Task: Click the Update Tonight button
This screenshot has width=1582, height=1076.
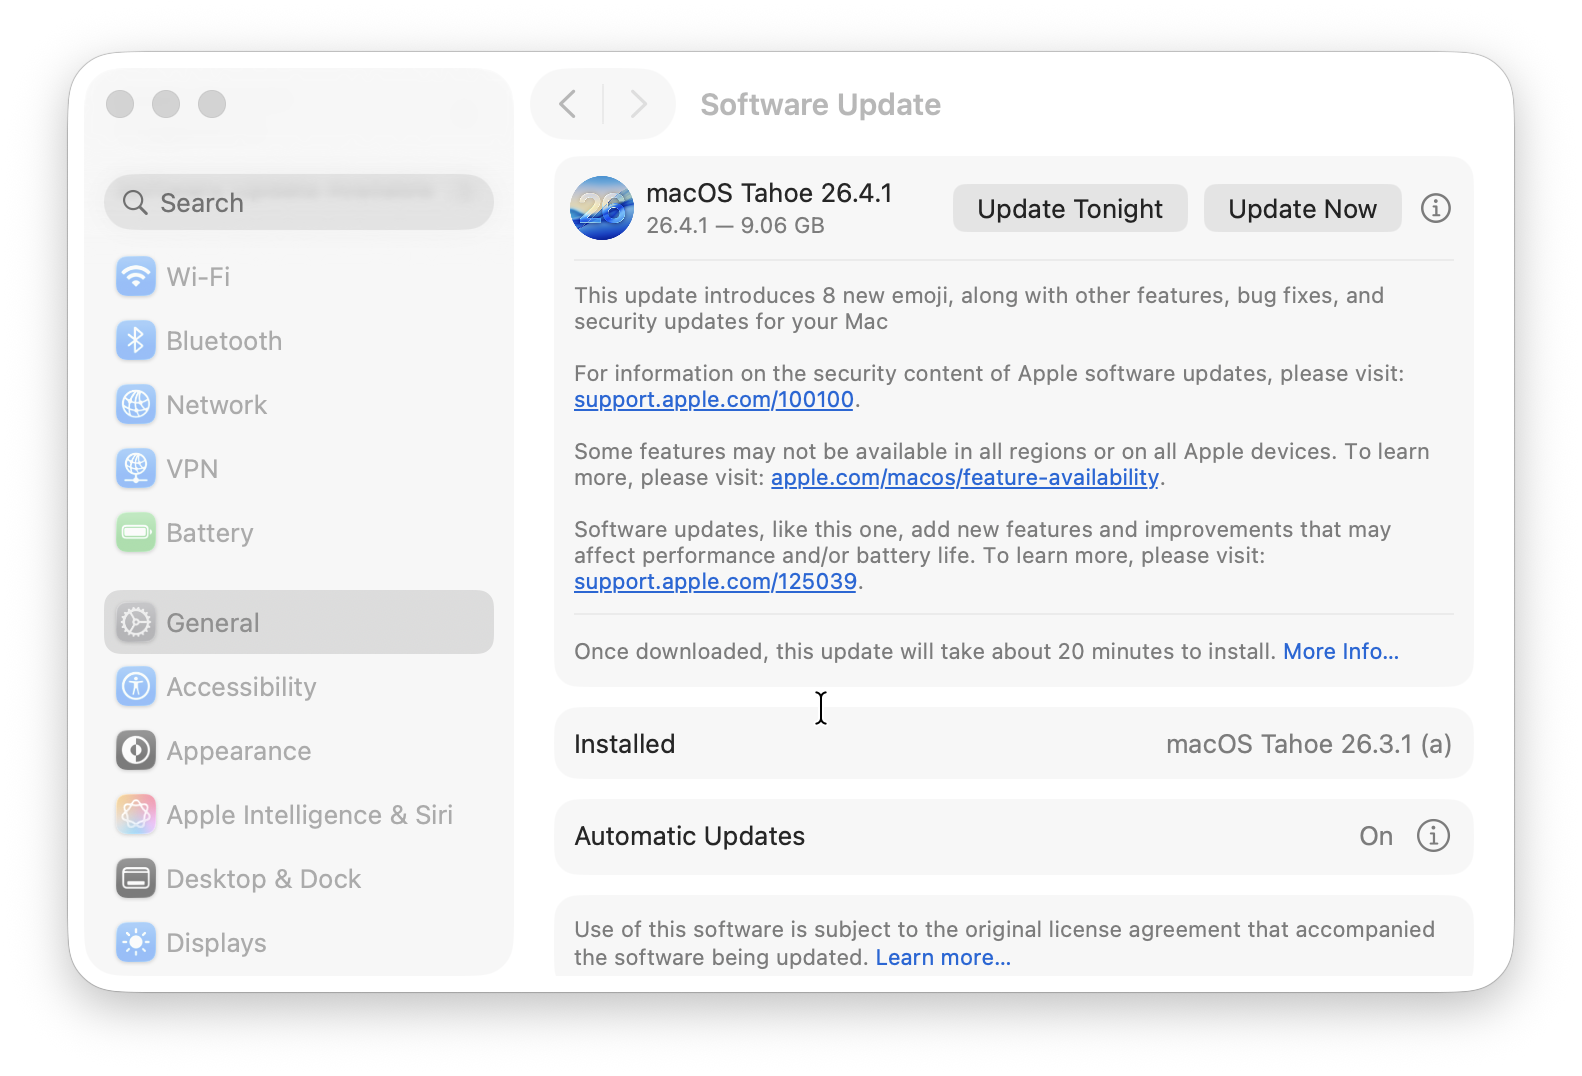Action: [x=1070, y=208]
